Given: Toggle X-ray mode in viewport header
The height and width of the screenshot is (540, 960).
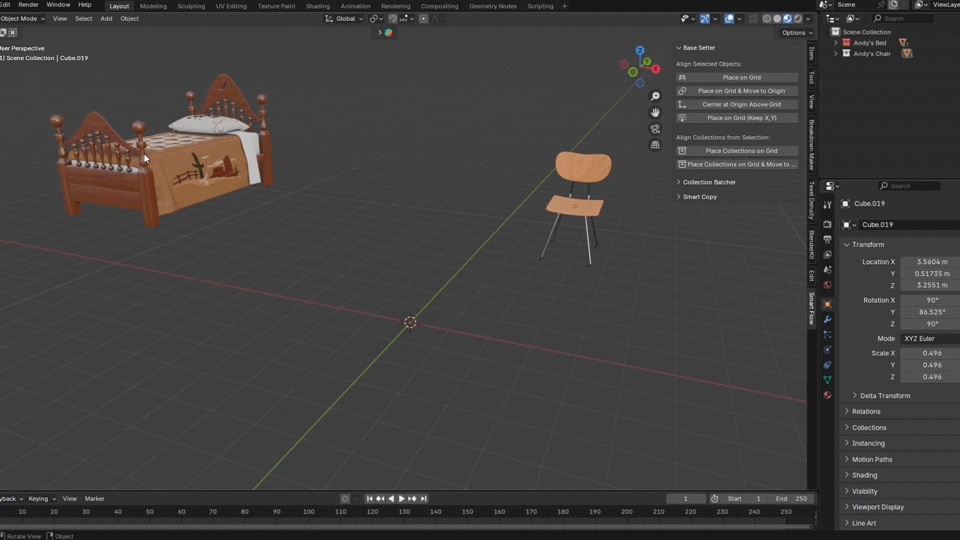Looking at the screenshot, I should [x=753, y=19].
